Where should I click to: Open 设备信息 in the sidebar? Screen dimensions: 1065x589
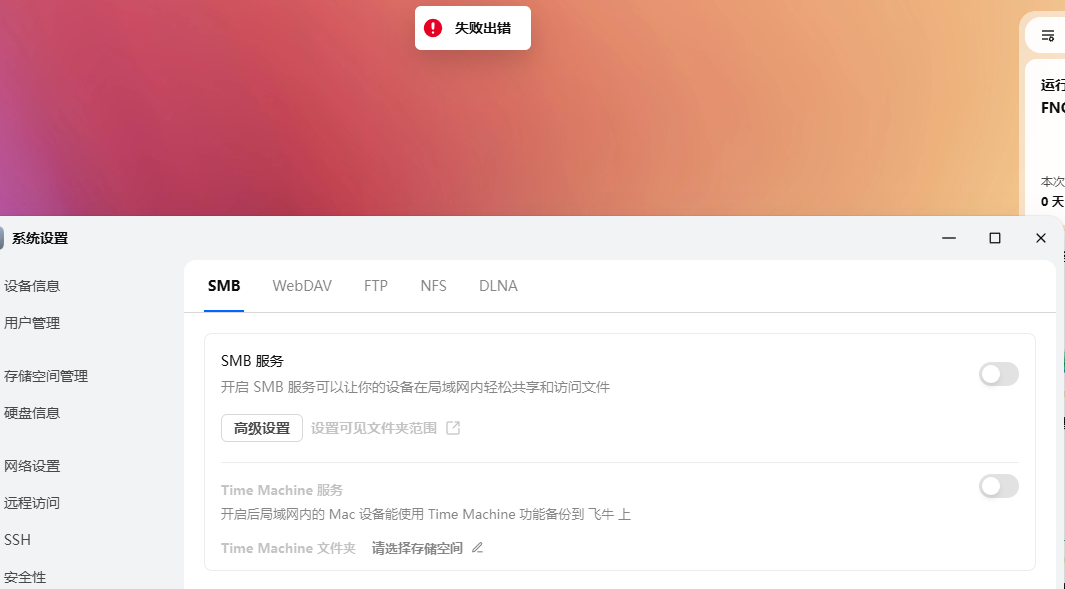tap(34, 285)
